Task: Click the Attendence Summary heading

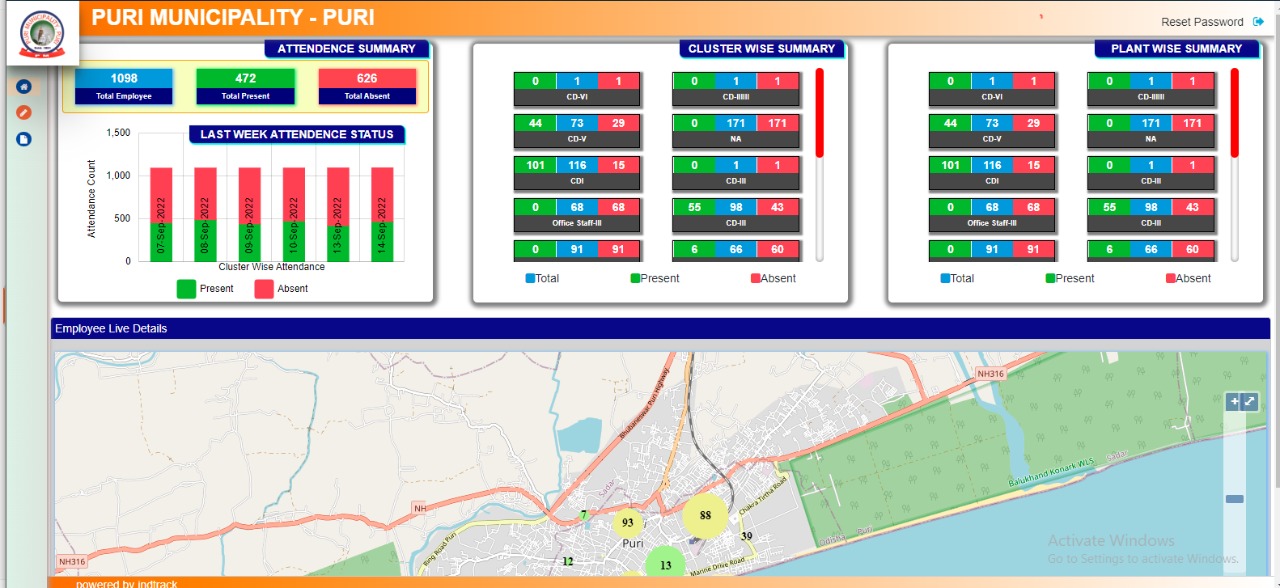Action: point(346,48)
